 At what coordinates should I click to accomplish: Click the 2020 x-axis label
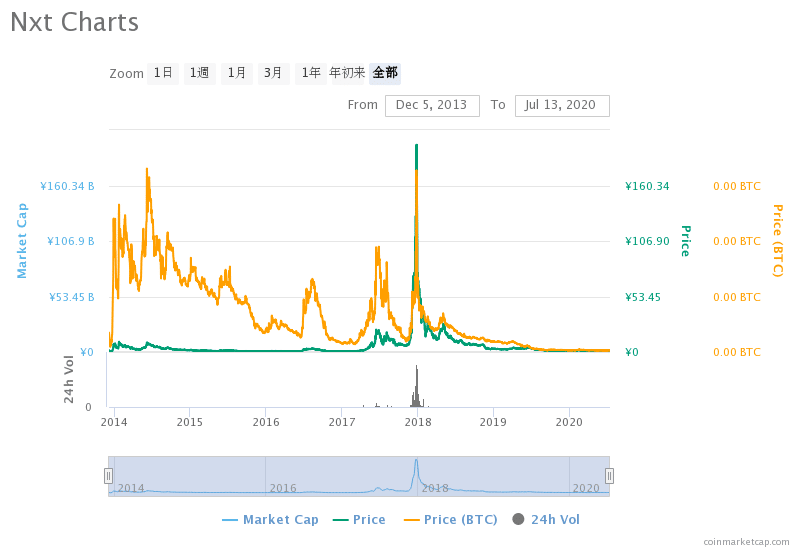(569, 422)
